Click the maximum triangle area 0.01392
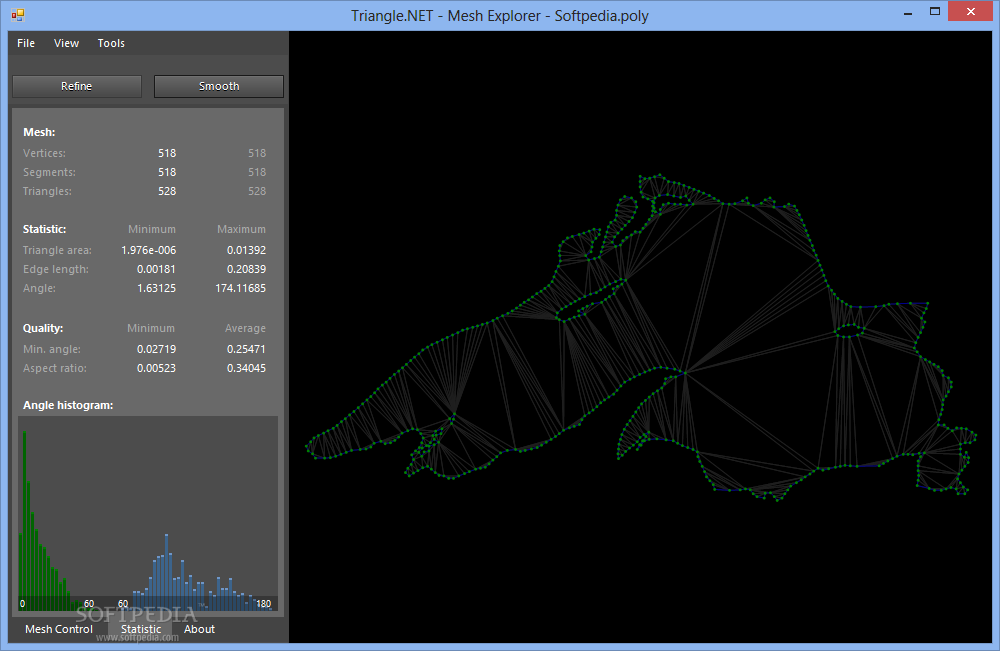 (246, 251)
